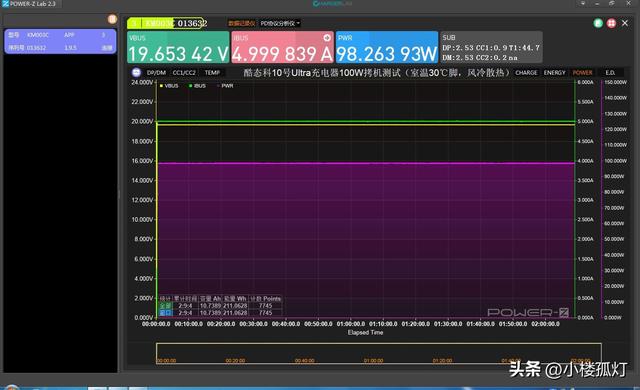The width and height of the screenshot is (640, 390).
Task: Click the 20.000V label on voltage axis
Action: [x=142, y=122]
